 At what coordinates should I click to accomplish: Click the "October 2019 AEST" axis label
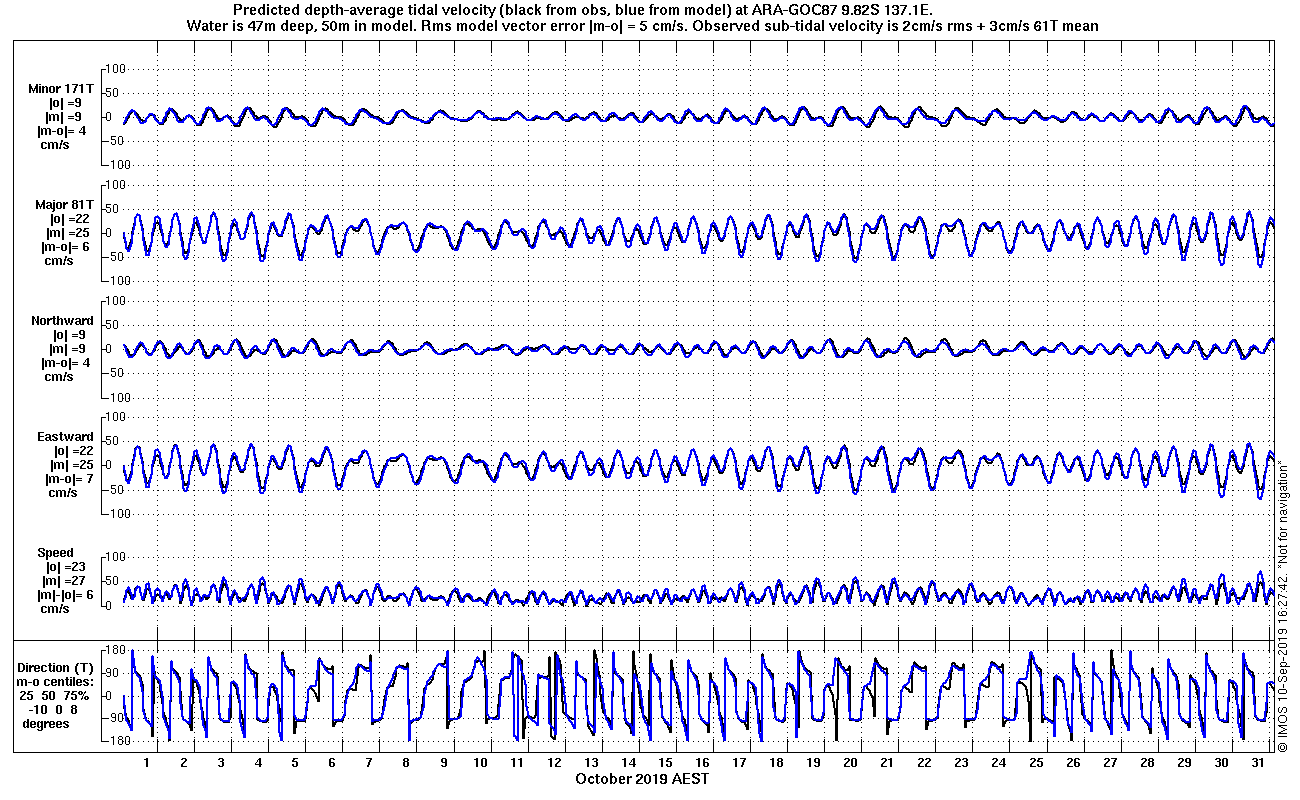click(642, 779)
